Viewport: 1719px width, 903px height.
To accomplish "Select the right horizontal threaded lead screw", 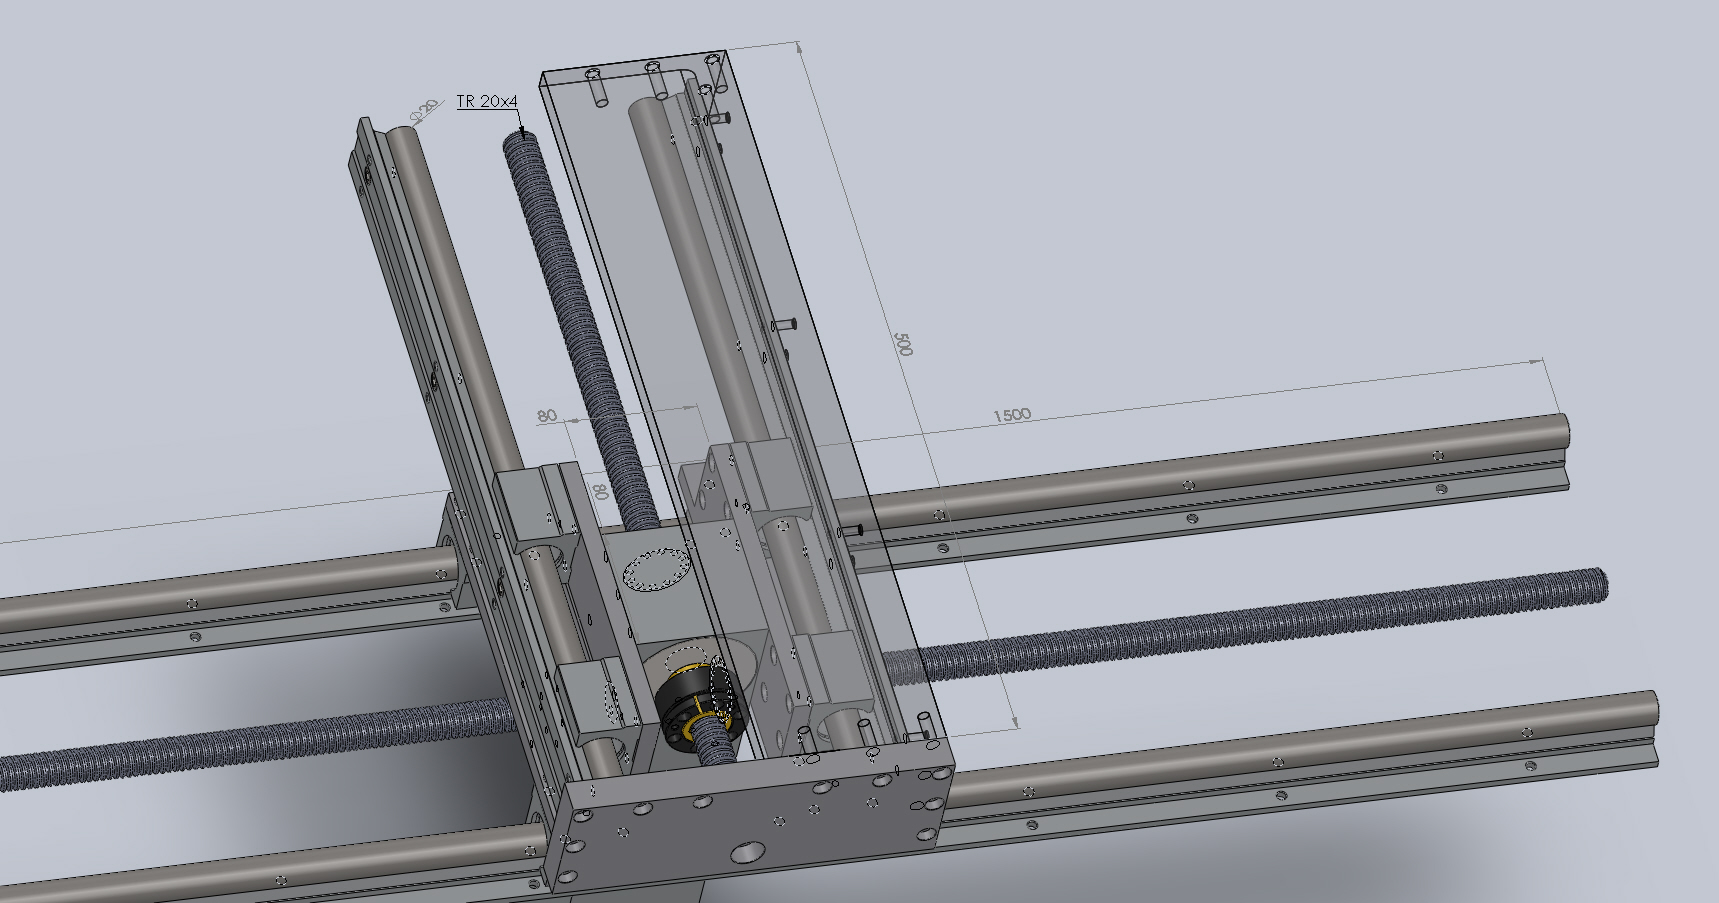I will (x=1250, y=622).
